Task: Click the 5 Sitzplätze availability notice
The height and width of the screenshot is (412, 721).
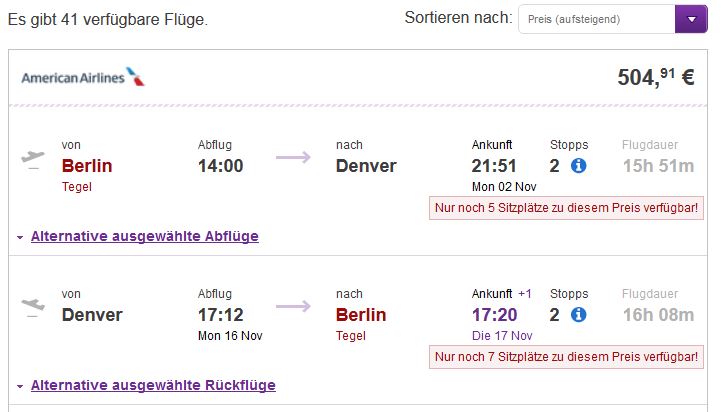Action: (566, 208)
